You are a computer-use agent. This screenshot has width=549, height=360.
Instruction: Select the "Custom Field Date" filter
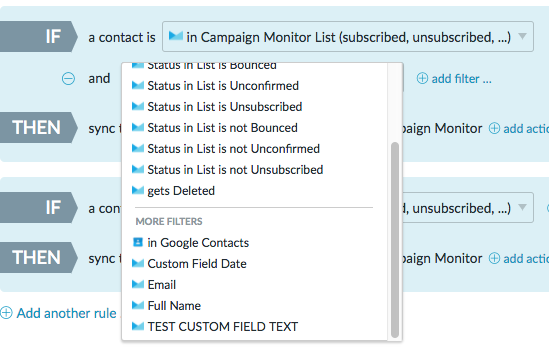197,264
